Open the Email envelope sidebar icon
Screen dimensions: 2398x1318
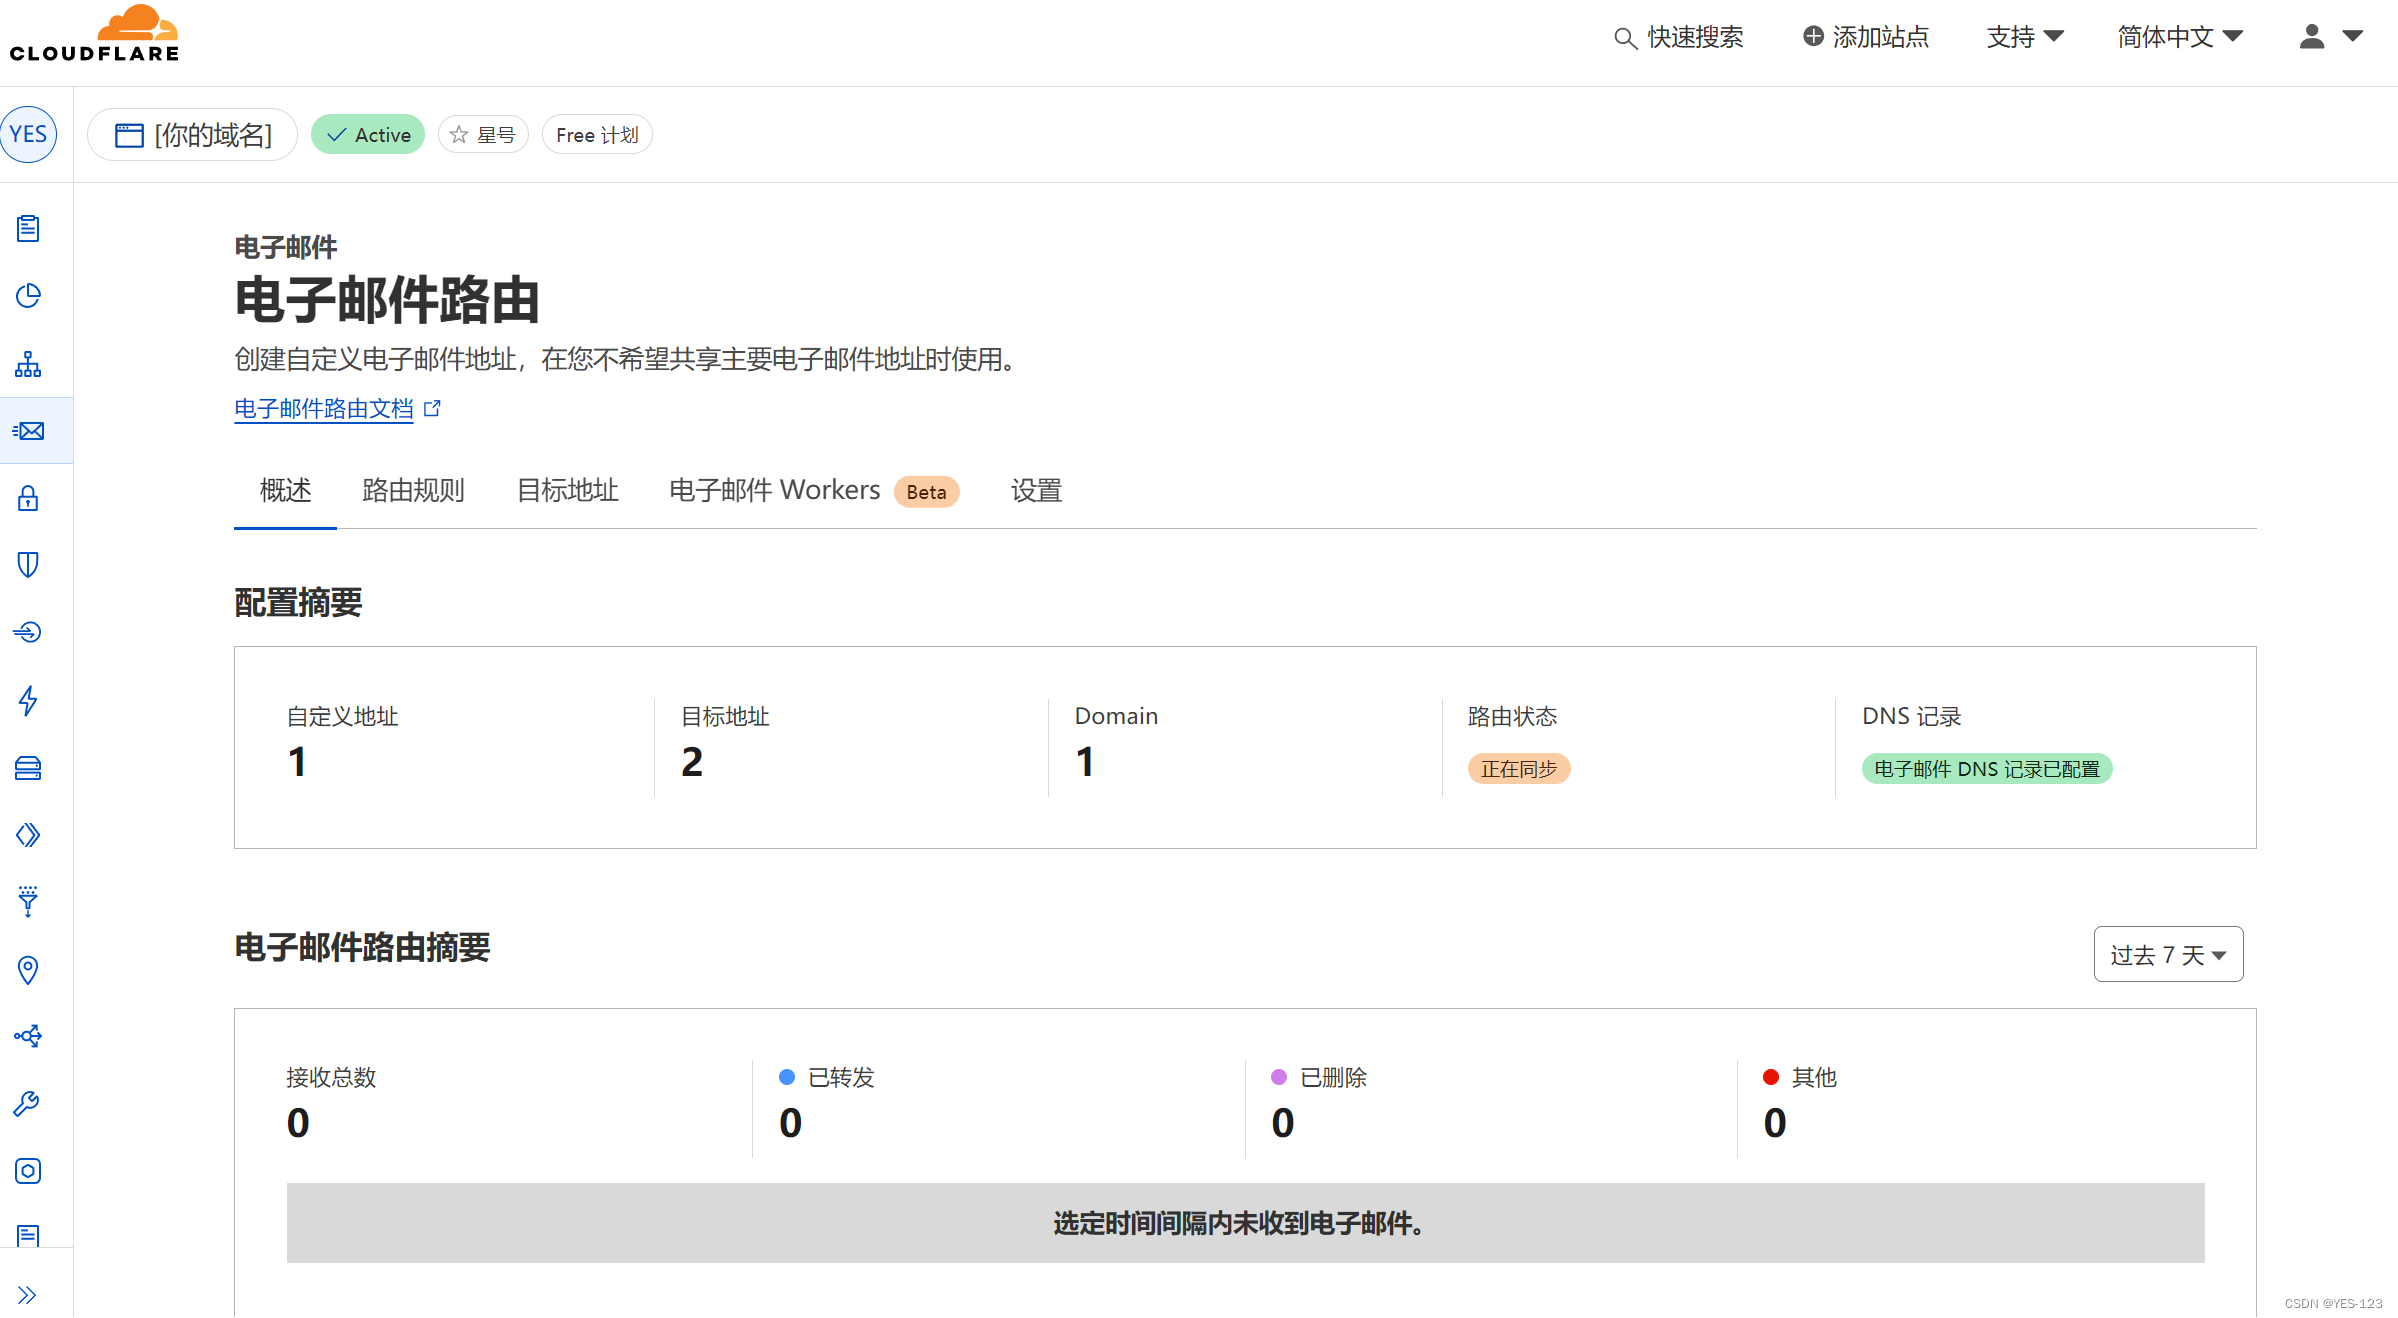pyautogui.click(x=29, y=431)
